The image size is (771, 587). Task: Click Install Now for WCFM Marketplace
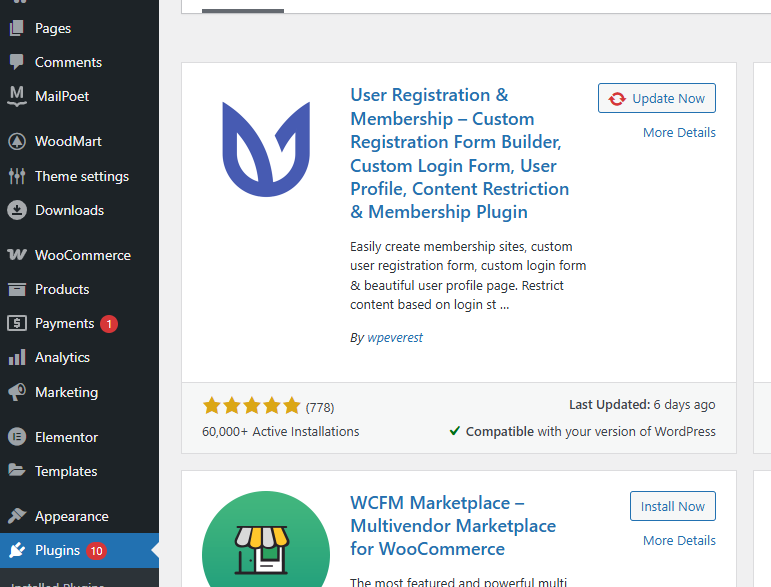[673, 506]
